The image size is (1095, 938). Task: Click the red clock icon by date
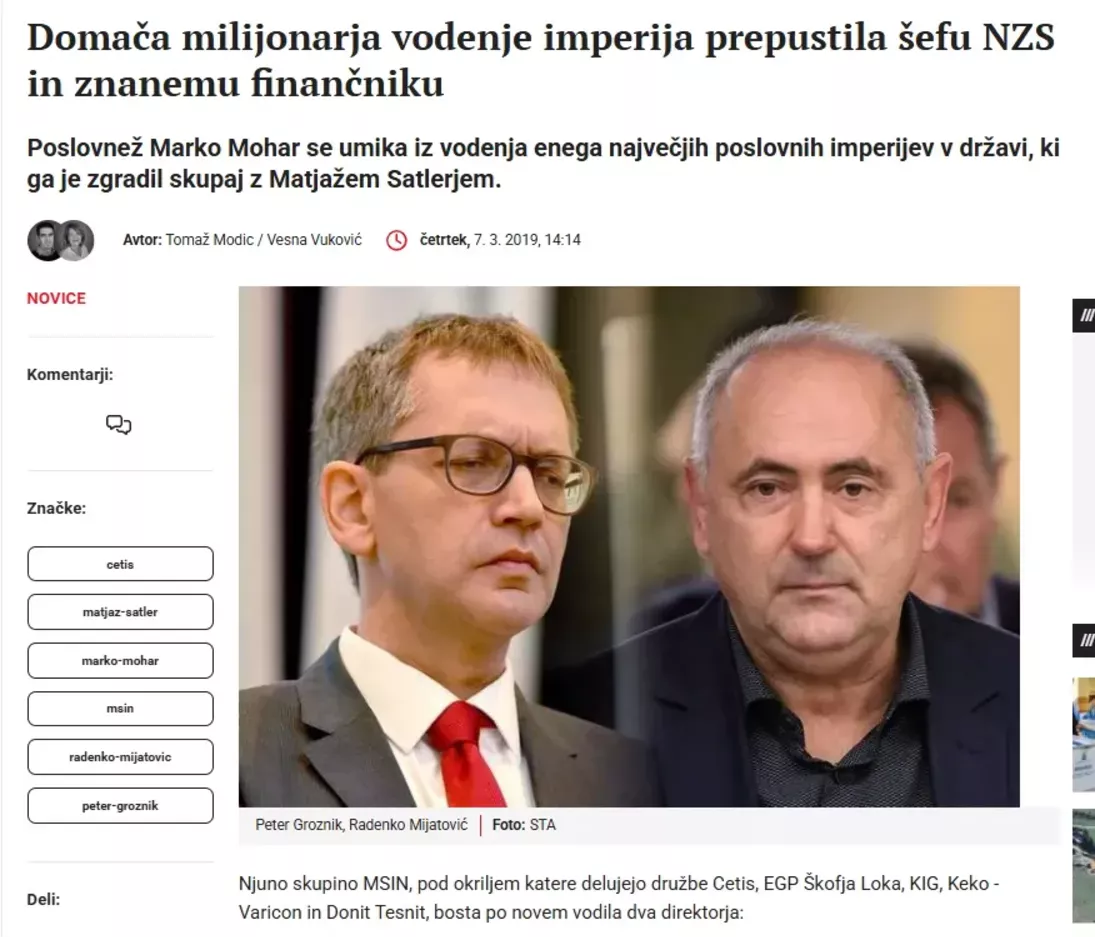point(397,240)
